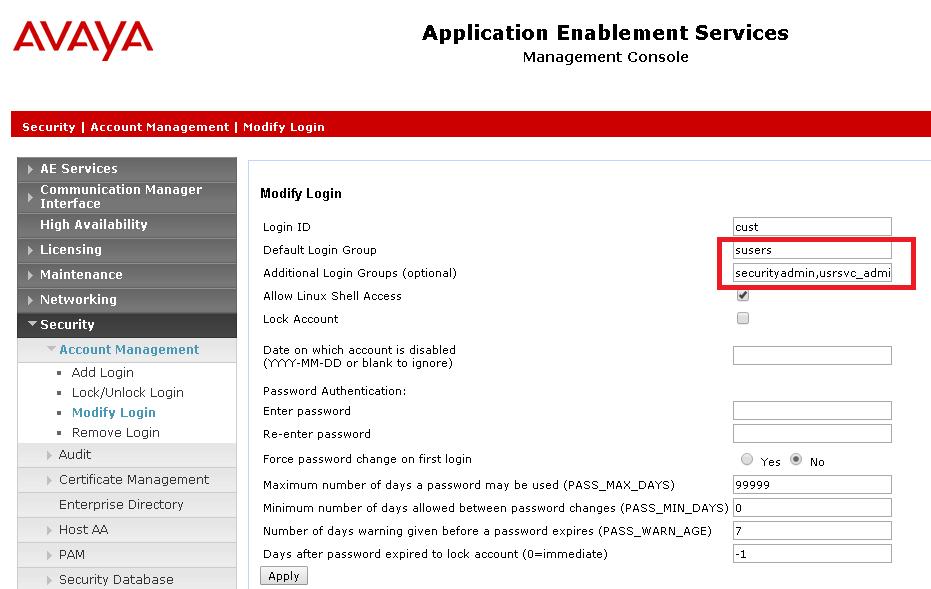
Task: Open the Enterprise Directory page
Action: (121, 504)
